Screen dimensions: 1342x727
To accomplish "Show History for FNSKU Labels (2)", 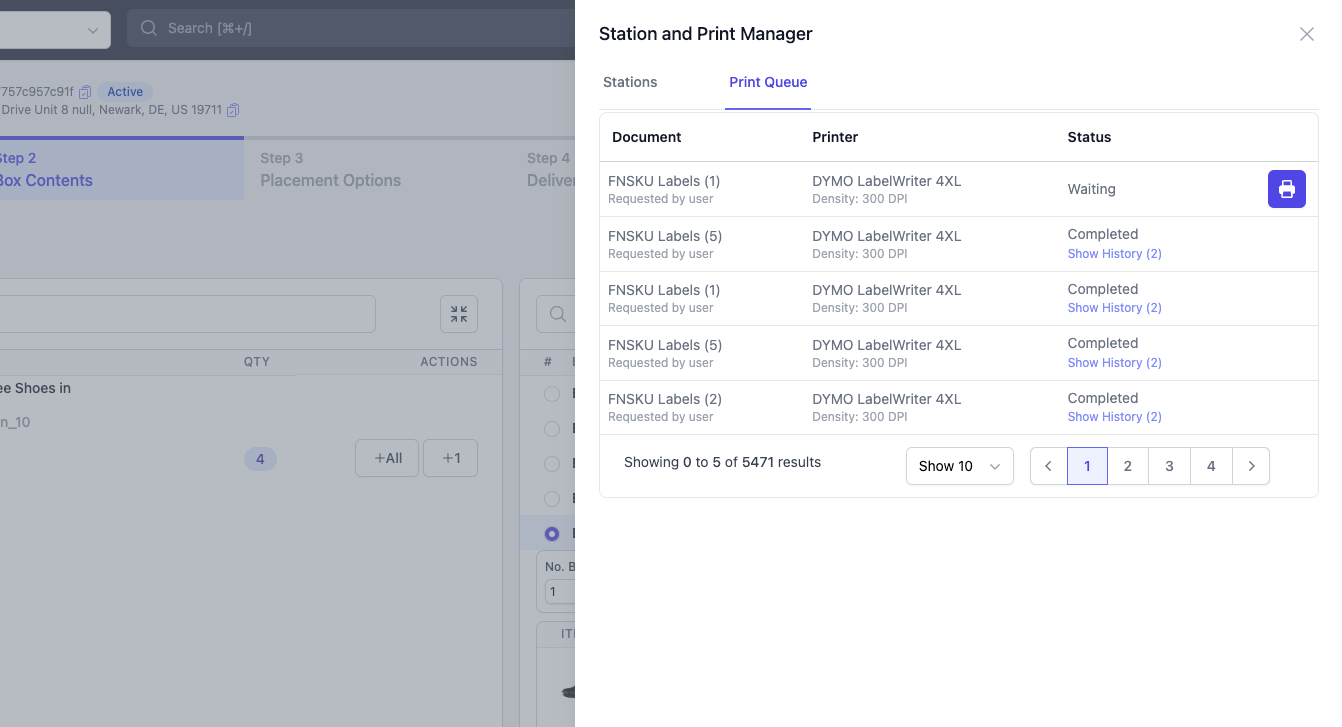I will [x=1114, y=417].
